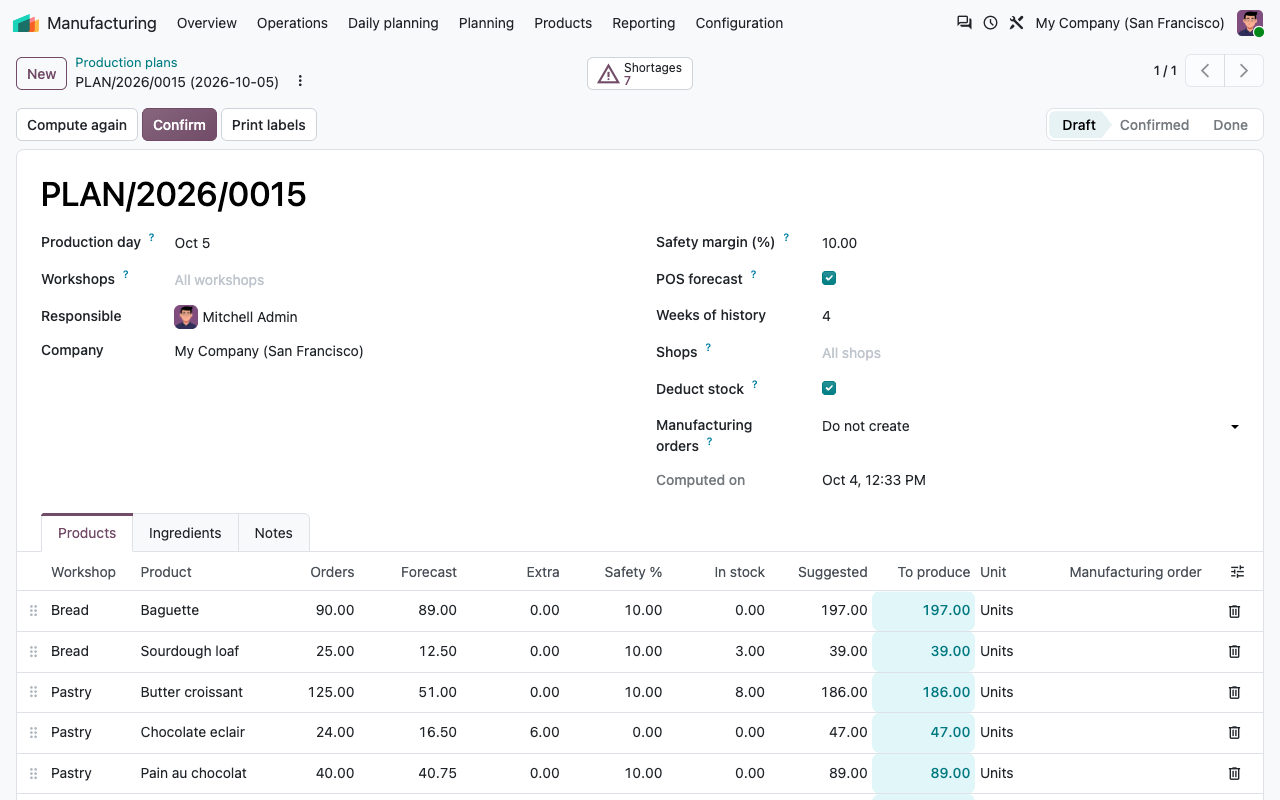Switch to the Ingredients tab
Screen dimensions: 1280x800
[x=185, y=533]
